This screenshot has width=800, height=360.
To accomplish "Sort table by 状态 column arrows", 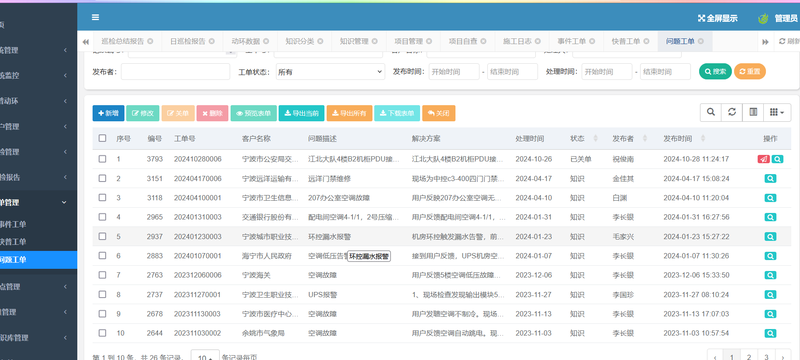I will tap(596, 139).
